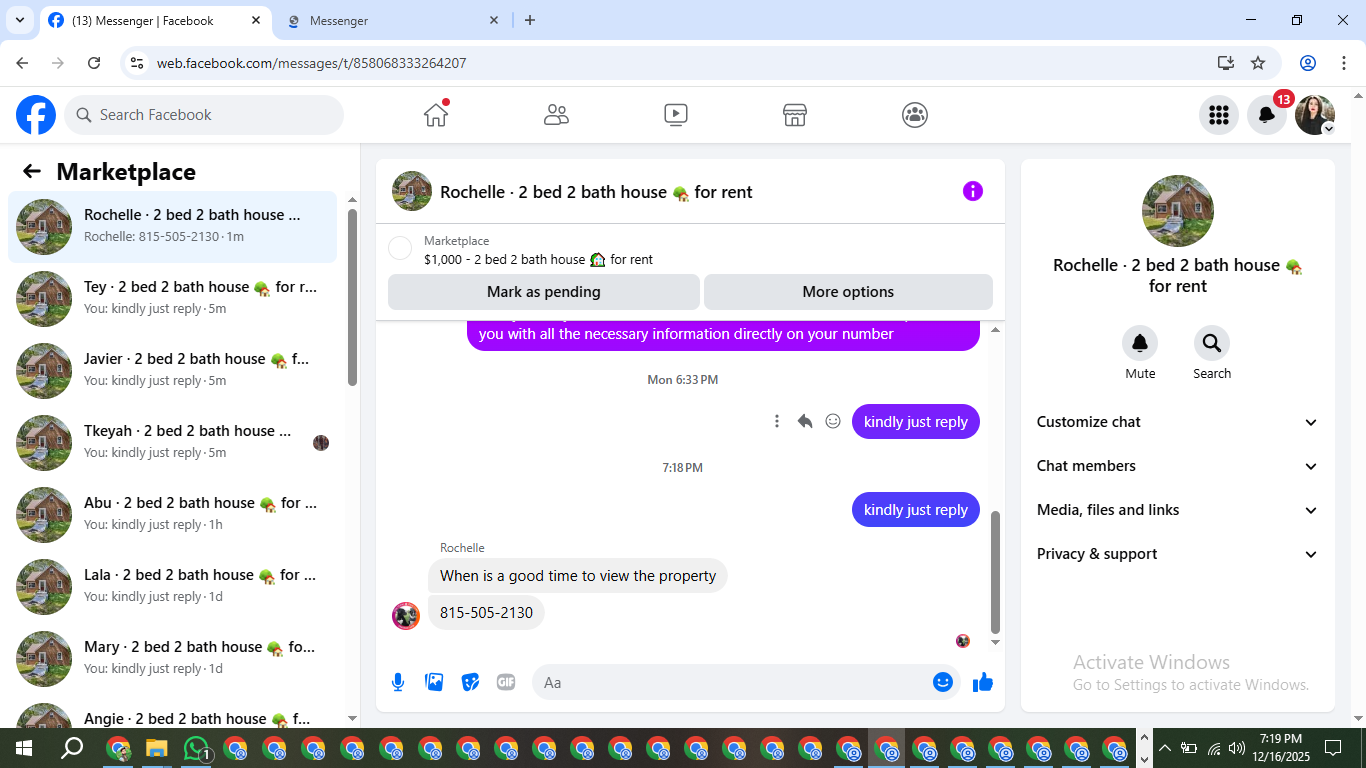This screenshot has width=1366, height=768.
Task: Click the Search magnifier in chat details
Action: (x=1212, y=343)
